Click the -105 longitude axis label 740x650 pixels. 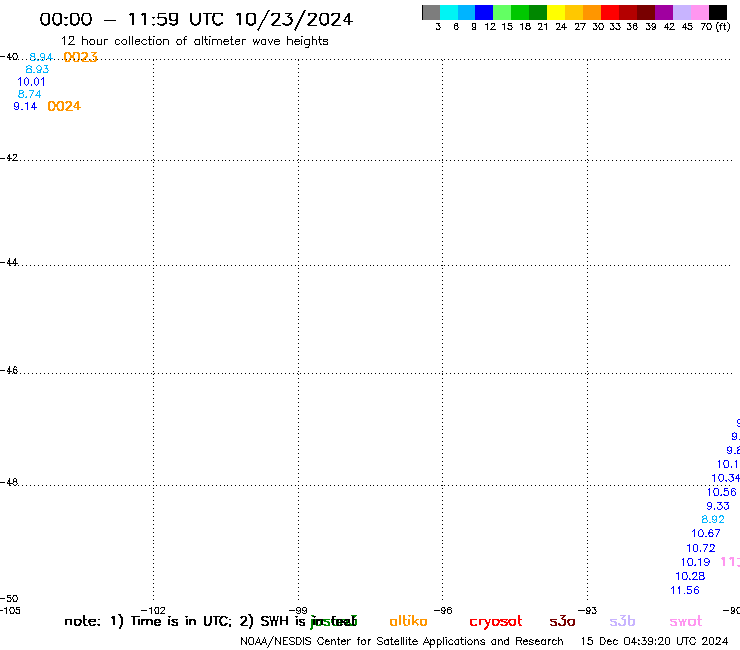coord(10,610)
